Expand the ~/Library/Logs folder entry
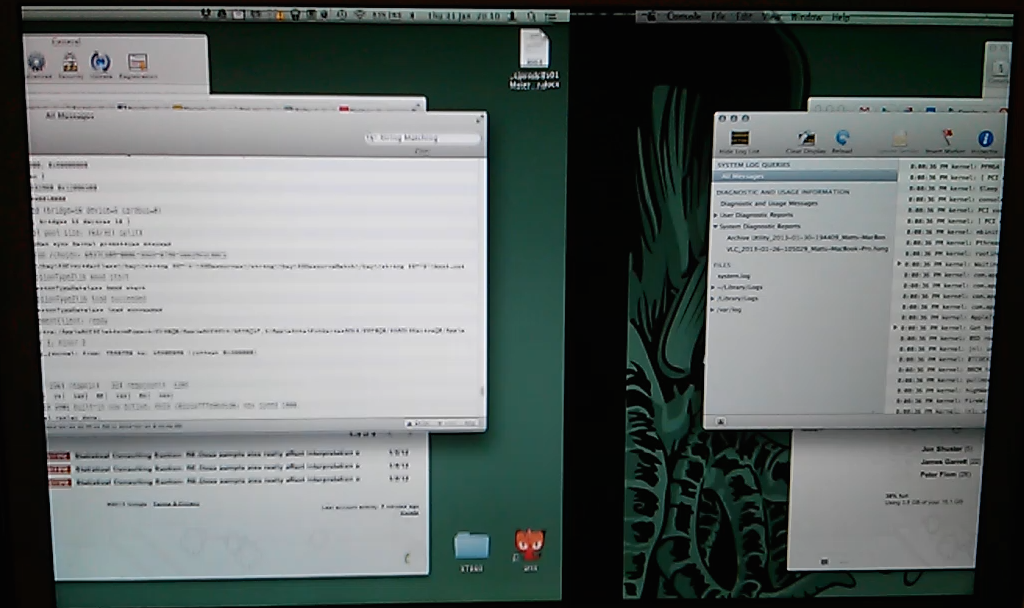 713,287
